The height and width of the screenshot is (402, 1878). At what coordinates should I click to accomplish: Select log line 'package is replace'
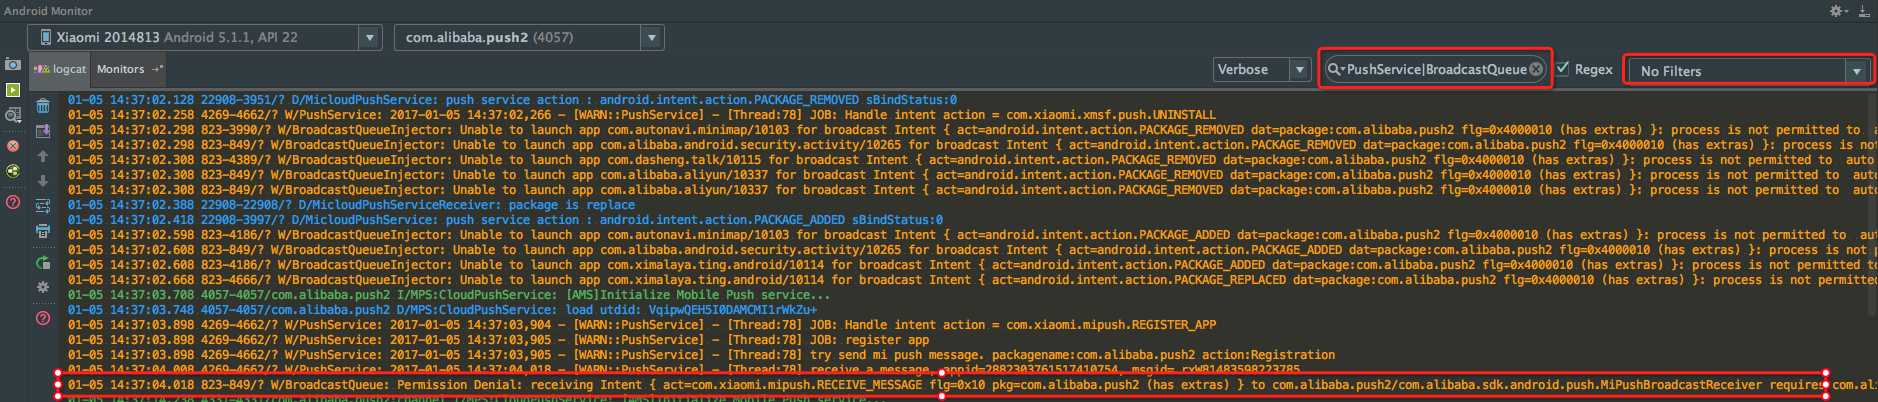[352, 205]
